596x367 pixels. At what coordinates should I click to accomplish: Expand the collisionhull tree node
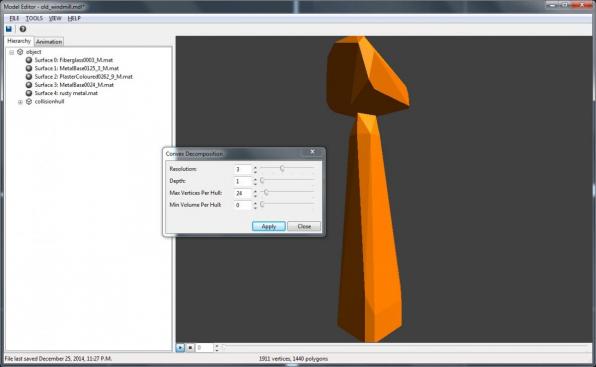coord(20,102)
